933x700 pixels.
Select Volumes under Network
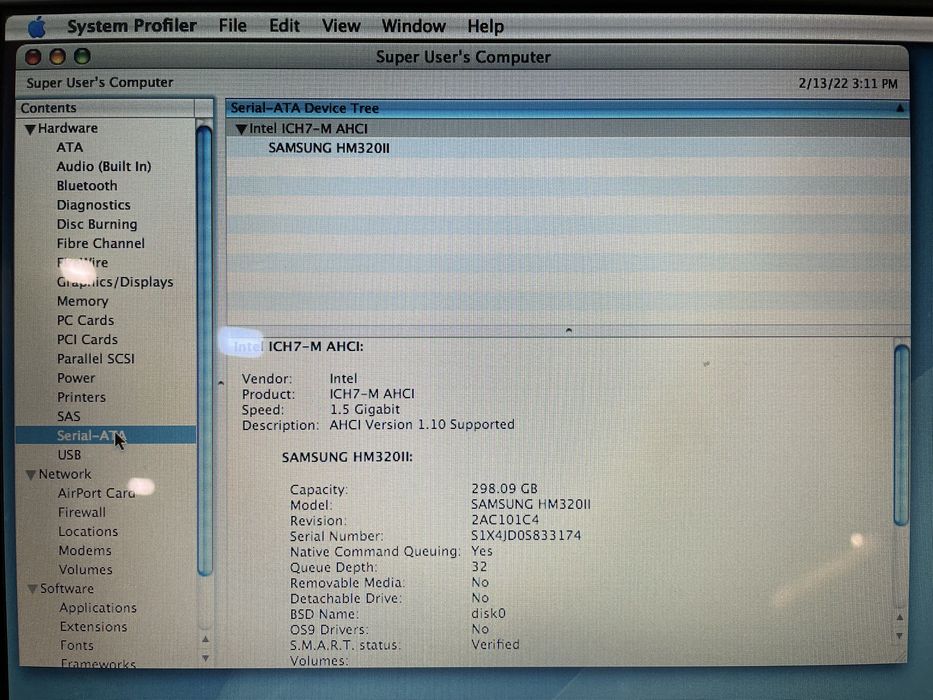86,570
